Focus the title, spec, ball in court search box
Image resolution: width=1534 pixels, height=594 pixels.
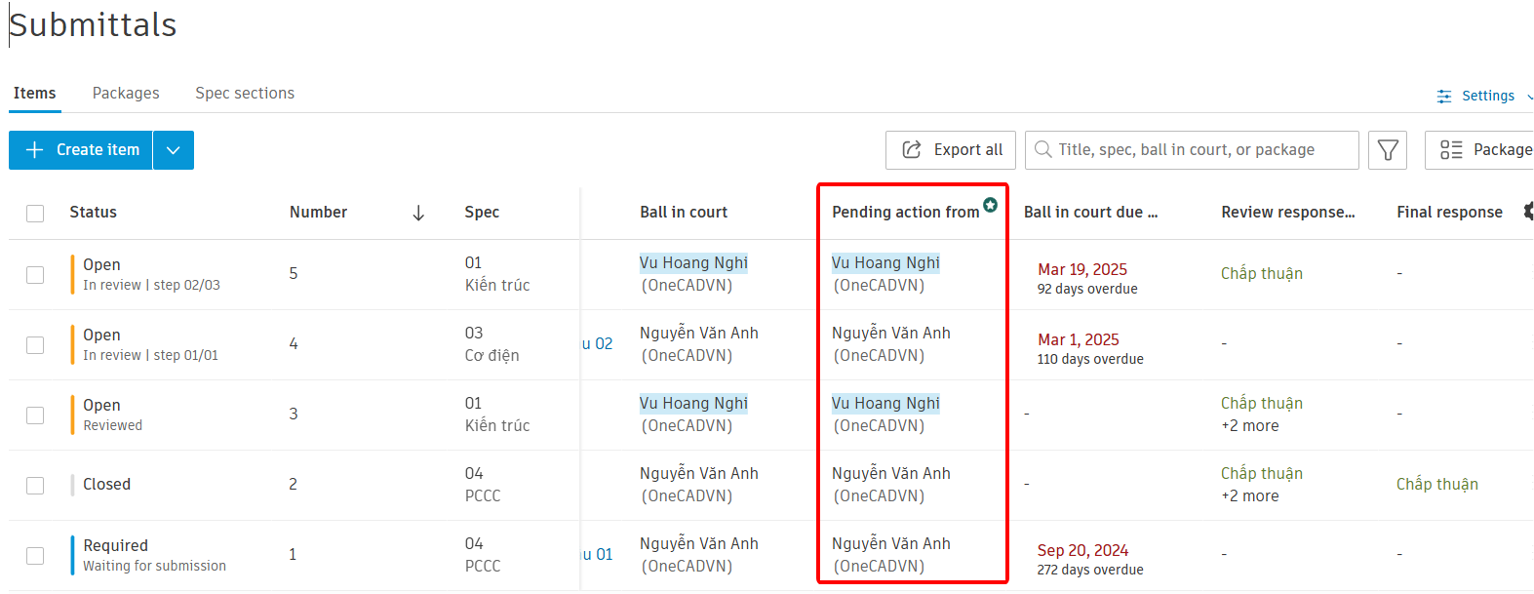[1192, 150]
